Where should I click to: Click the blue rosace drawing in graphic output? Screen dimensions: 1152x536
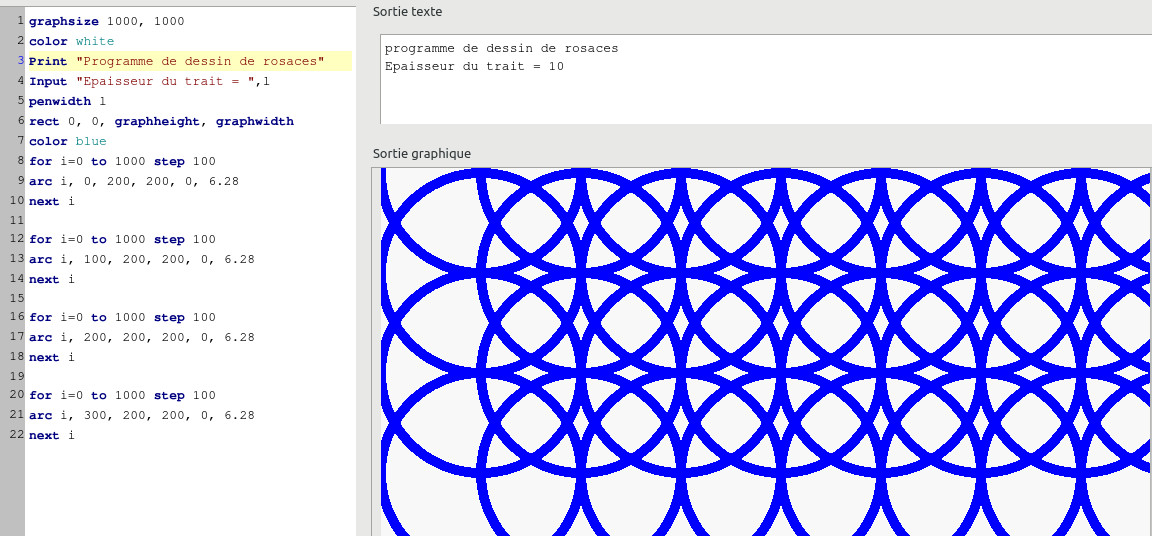coord(765,352)
